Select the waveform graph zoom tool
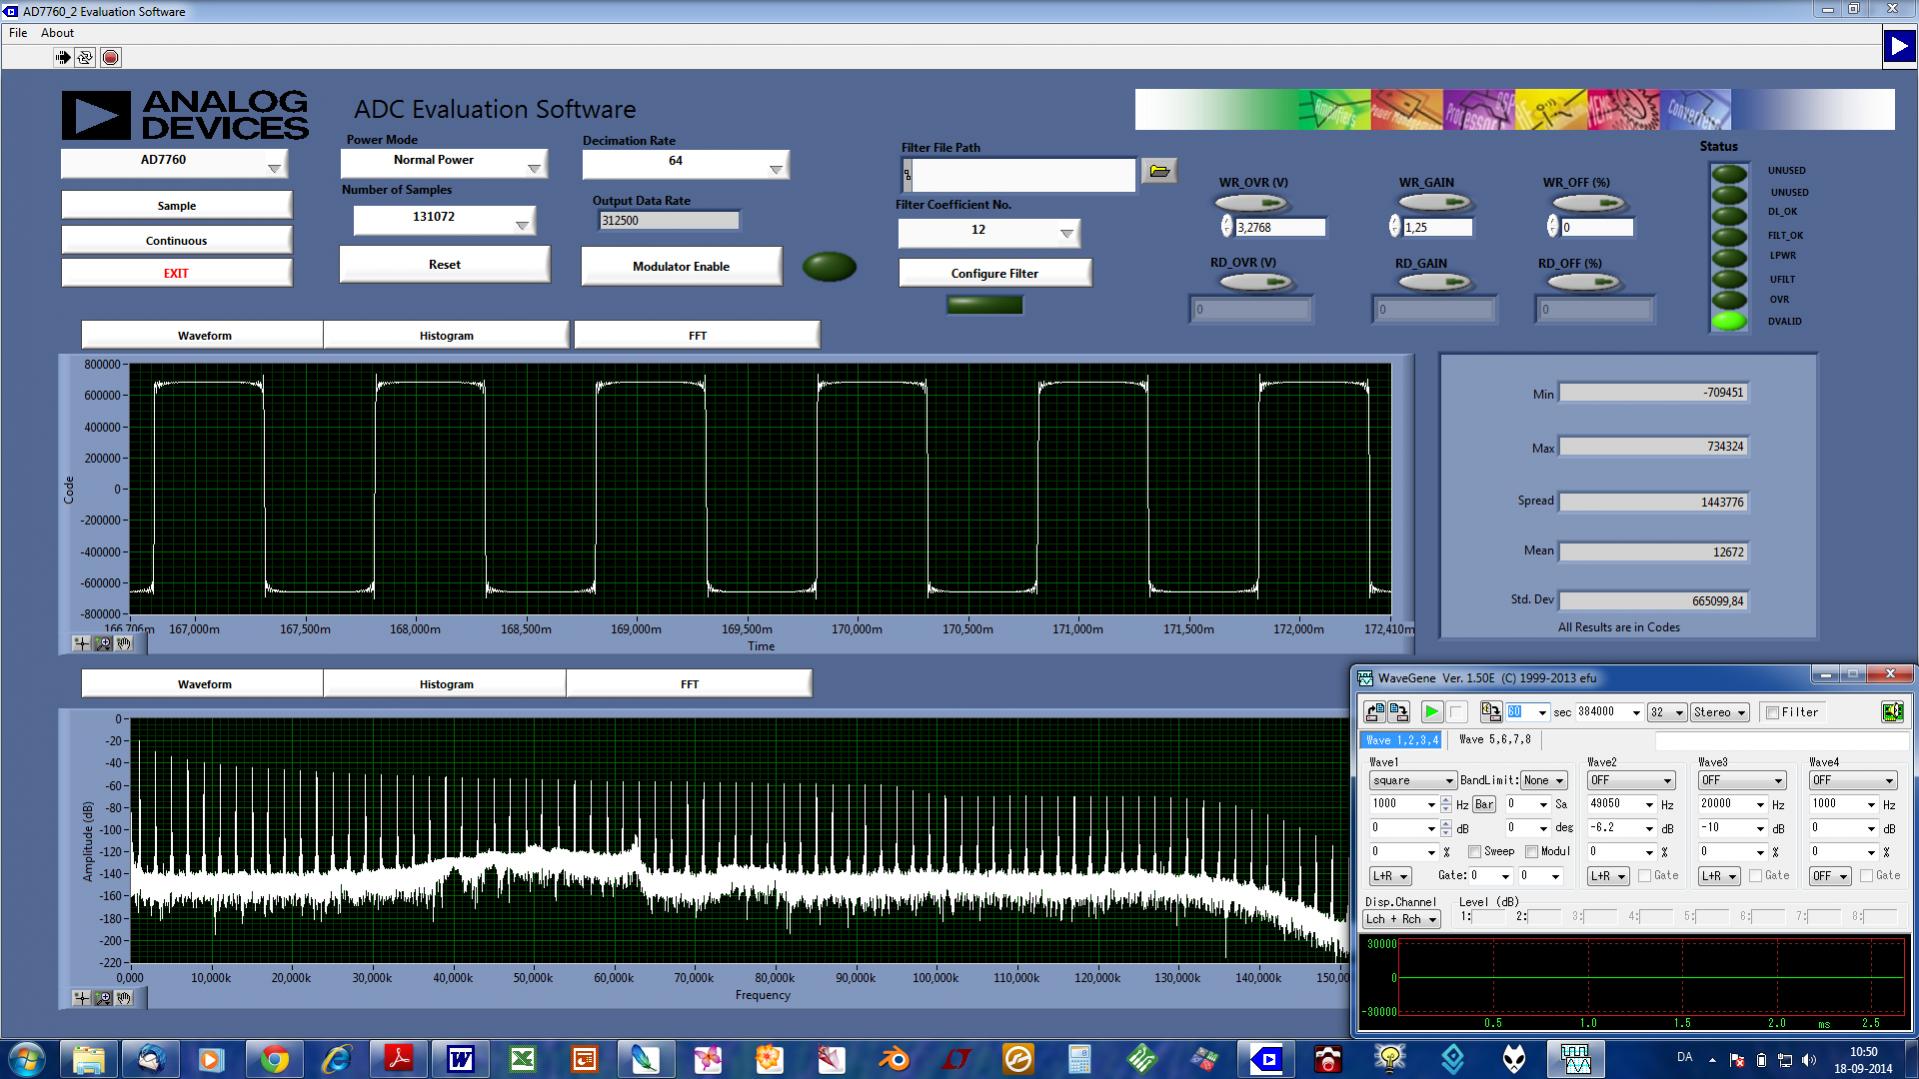This screenshot has height=1079, width=1919. pyautogui.click(x=103, y=643)
